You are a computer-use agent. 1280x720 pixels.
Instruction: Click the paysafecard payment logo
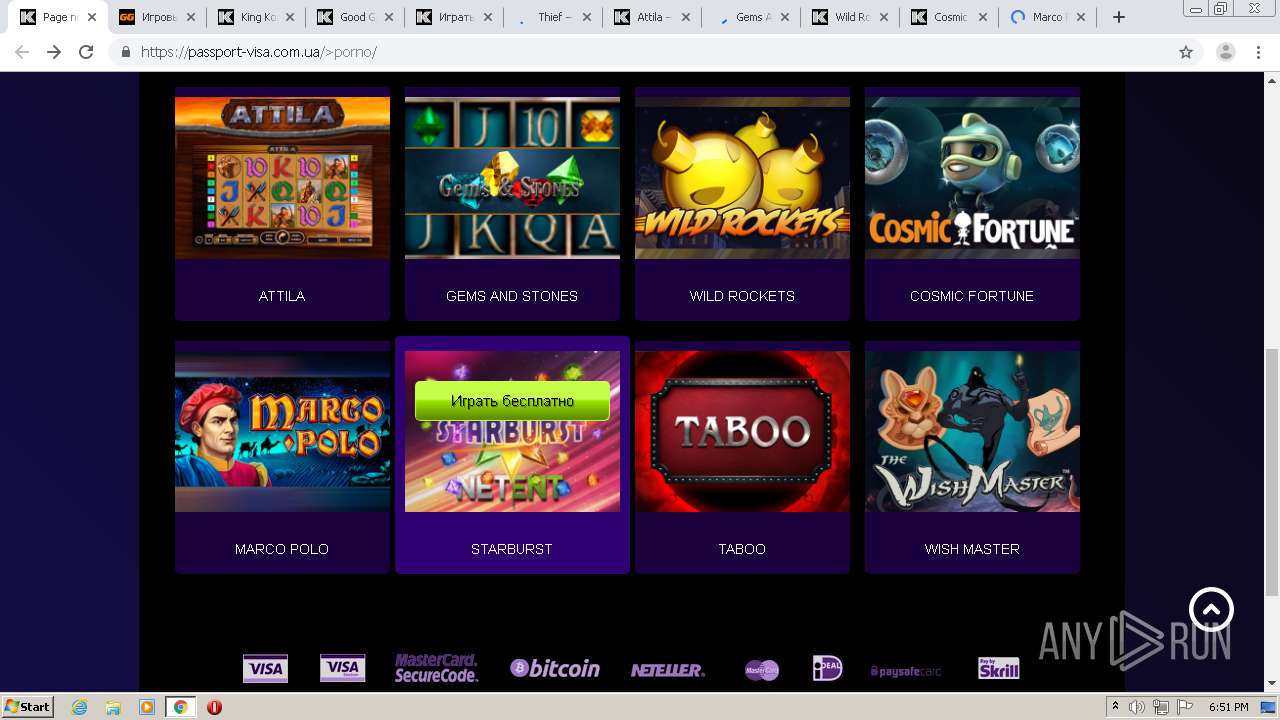[x=906, y=671]
